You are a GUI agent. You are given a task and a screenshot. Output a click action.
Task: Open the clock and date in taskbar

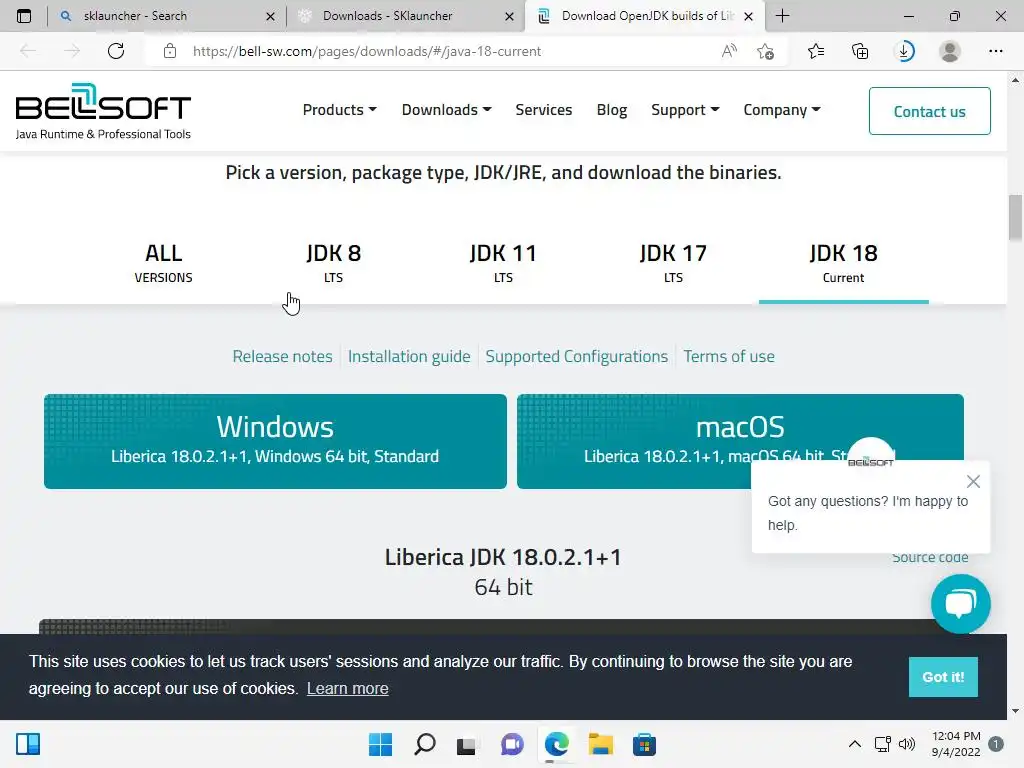pyautogui.click(x=955, y=744)
